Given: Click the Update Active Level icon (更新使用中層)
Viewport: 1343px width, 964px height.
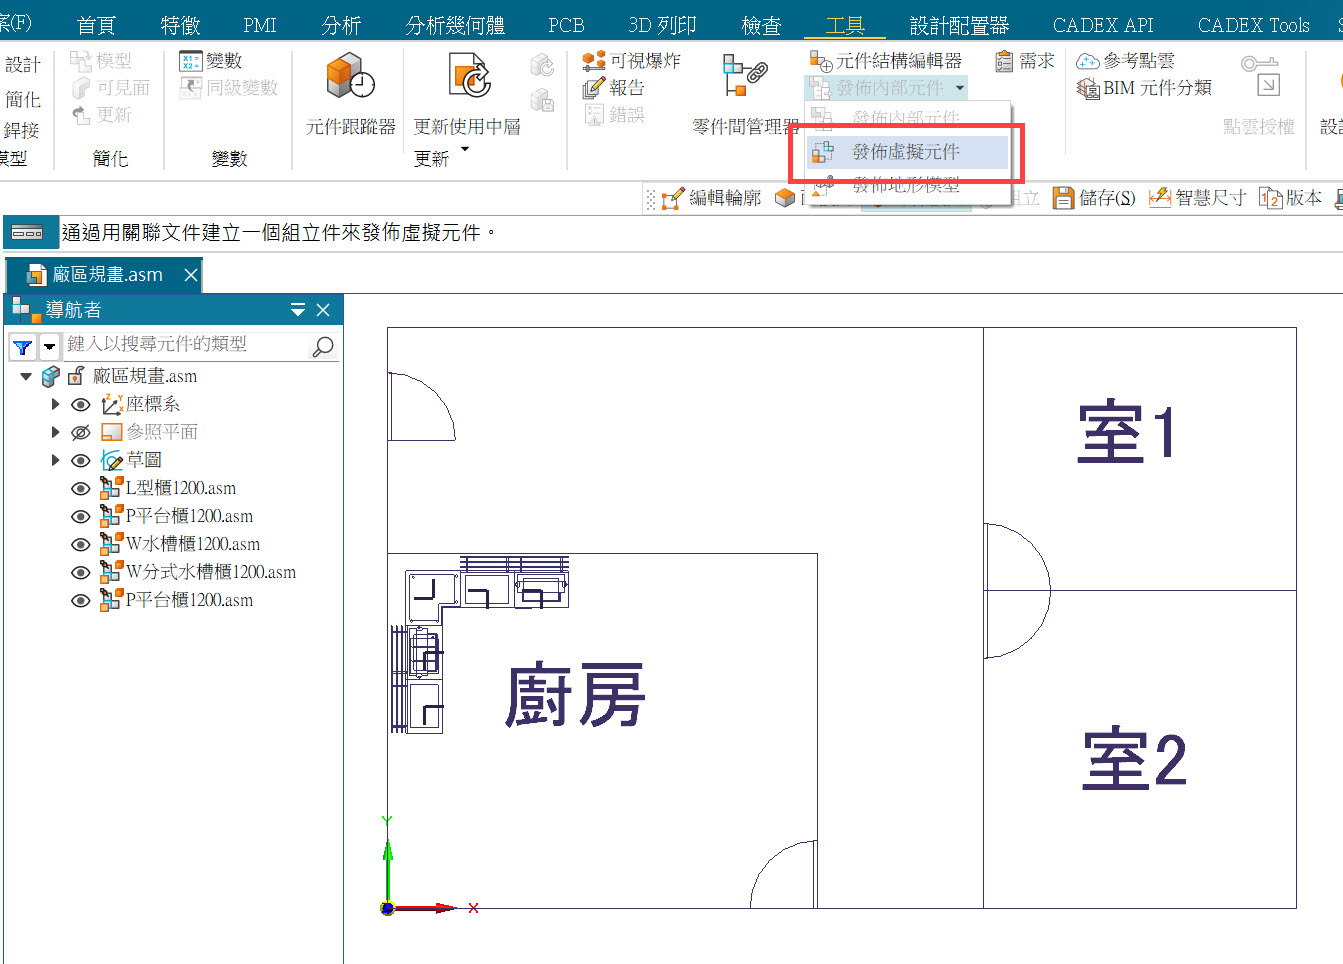Looking at the screenshot, I should (x=469, y=77).
